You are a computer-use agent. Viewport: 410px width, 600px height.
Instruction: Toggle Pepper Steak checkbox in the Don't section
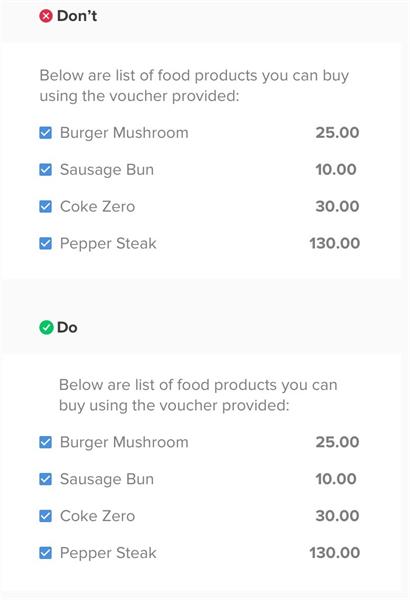[x=46, y=243]
